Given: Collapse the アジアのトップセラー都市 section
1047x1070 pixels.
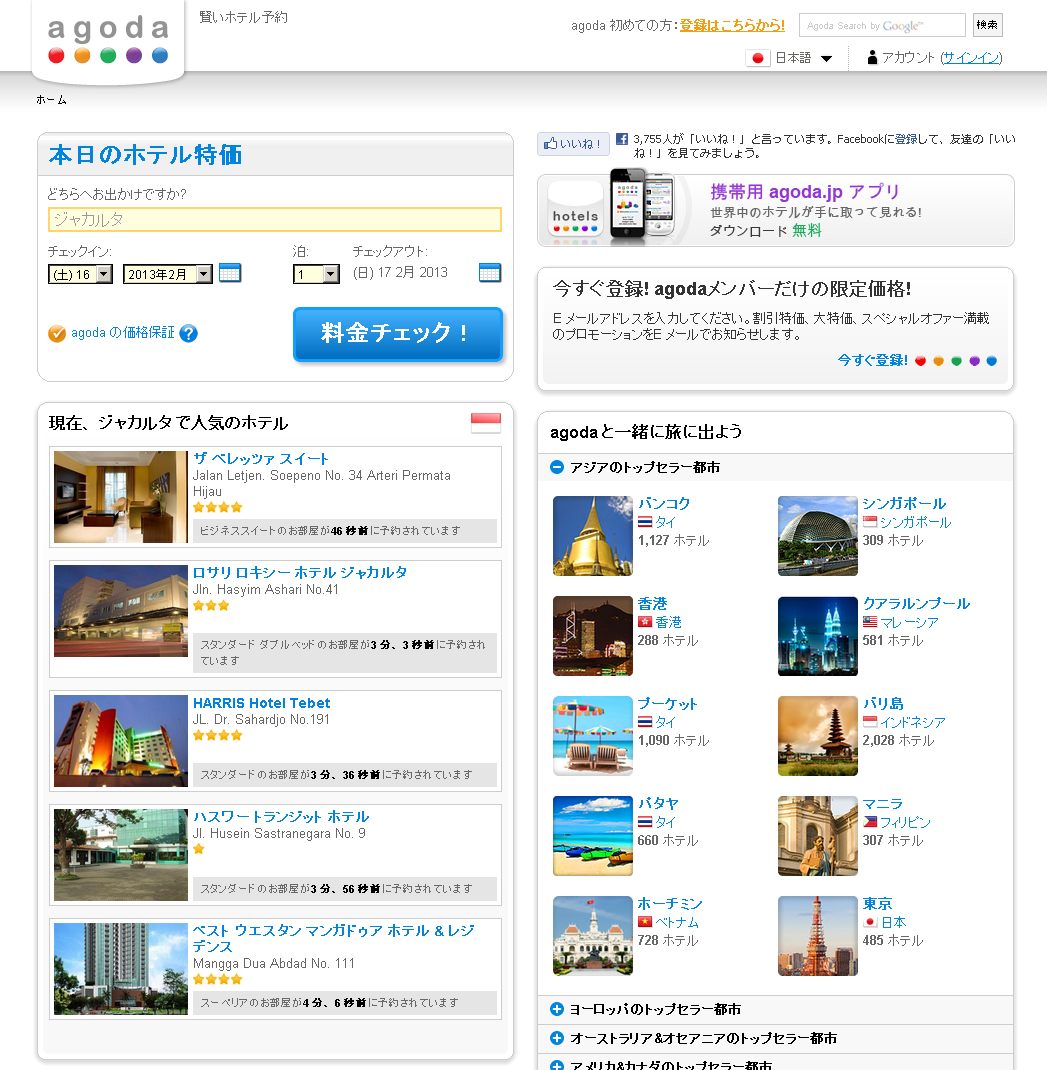Looking at the screenshot, I should 557,467.
